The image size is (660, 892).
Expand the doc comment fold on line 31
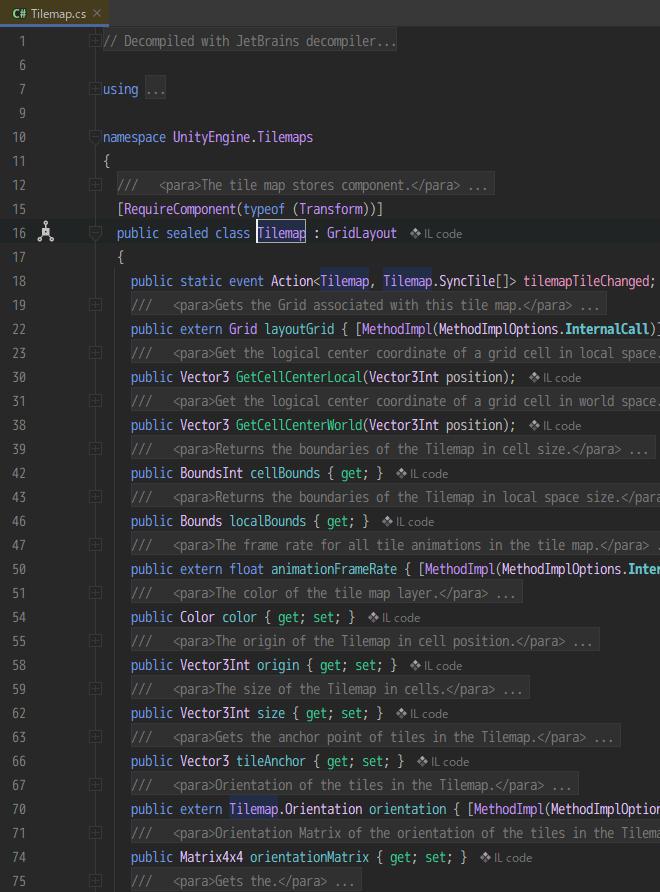click(95, 401)
